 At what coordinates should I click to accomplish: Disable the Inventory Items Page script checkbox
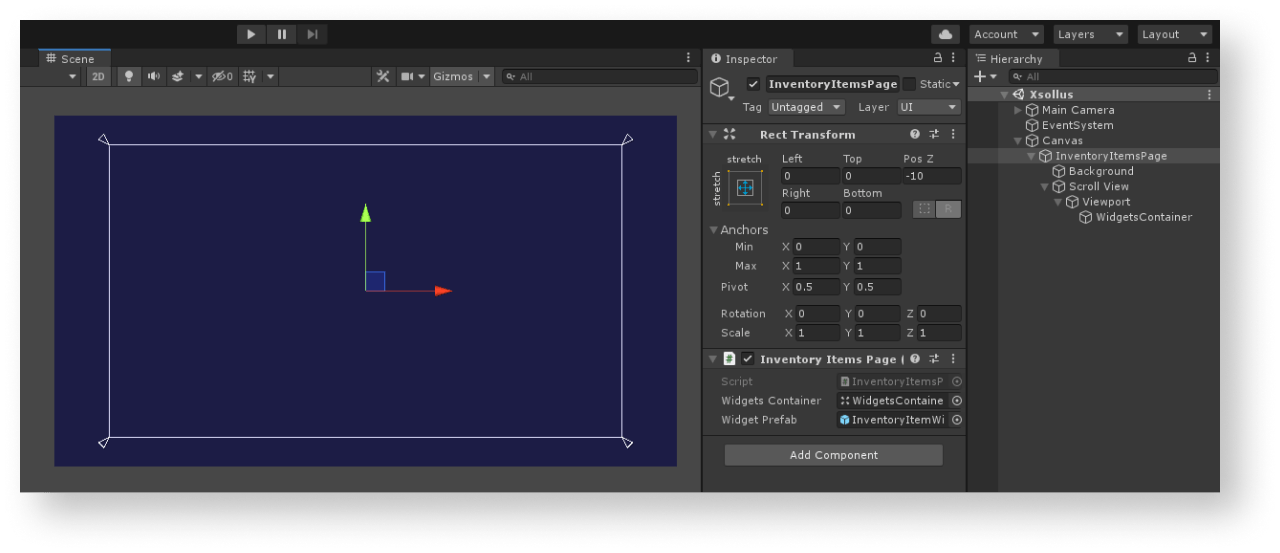[x=747, y=359]
